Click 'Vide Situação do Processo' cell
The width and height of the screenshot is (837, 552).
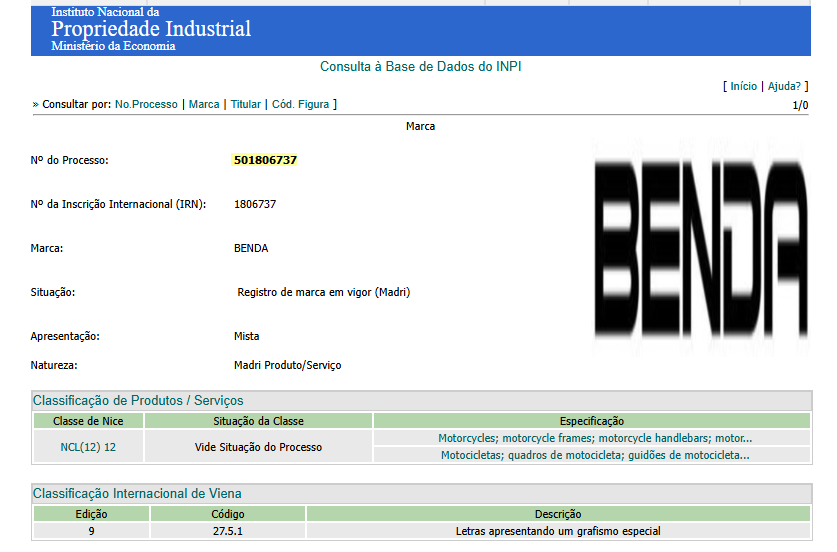tap(258, 447)
